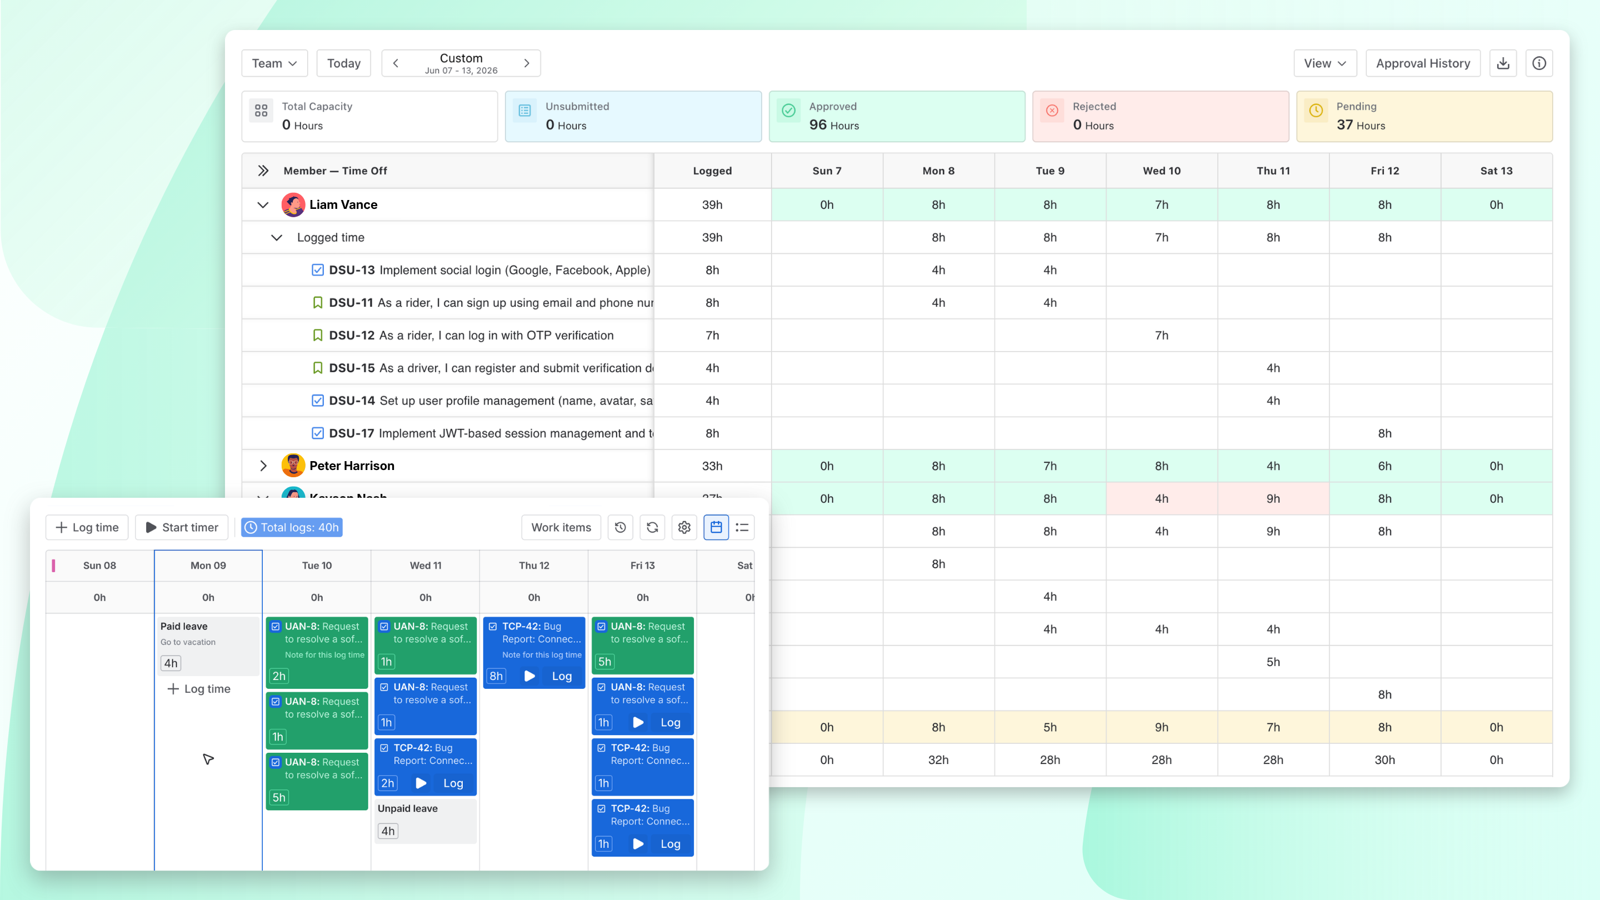
Task: Collapse Liam Vance row
Action: (263, 205)
